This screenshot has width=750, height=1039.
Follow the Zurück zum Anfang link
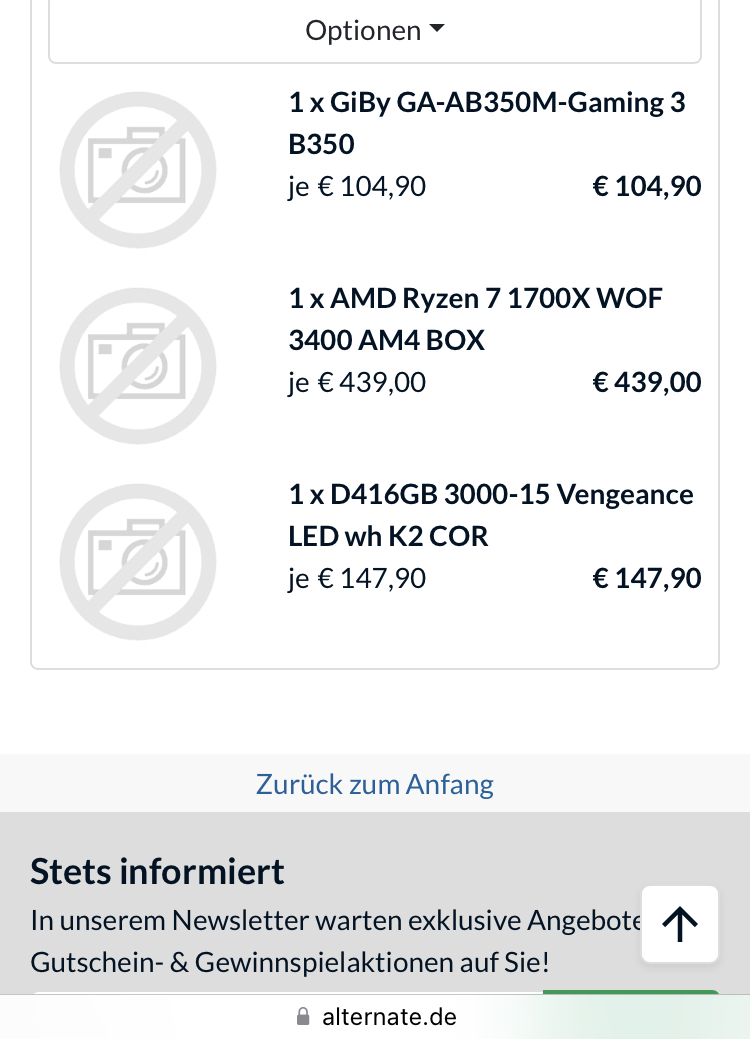[x=375, y=784]
